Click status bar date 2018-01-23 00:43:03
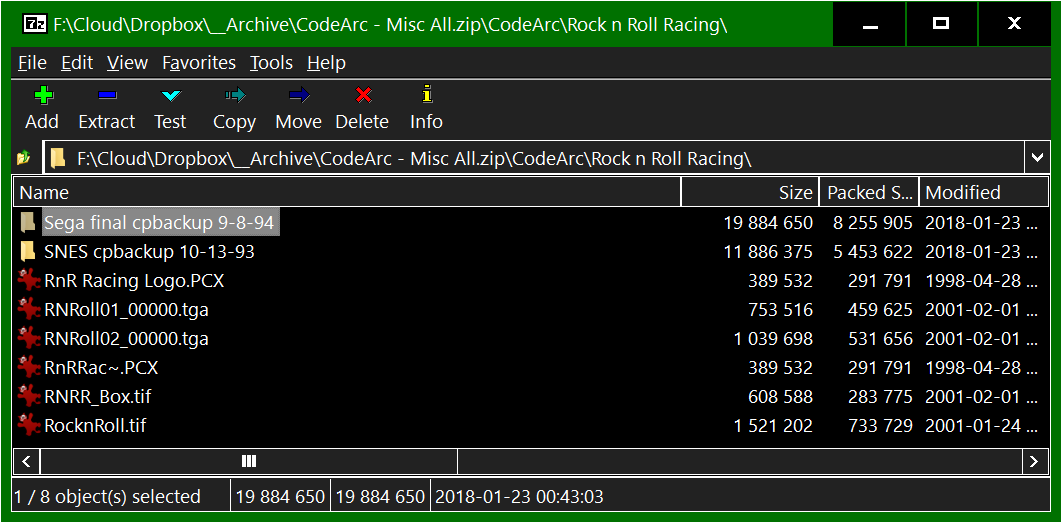This screenshot has height=523, width=1062. (x=519, y=497)
